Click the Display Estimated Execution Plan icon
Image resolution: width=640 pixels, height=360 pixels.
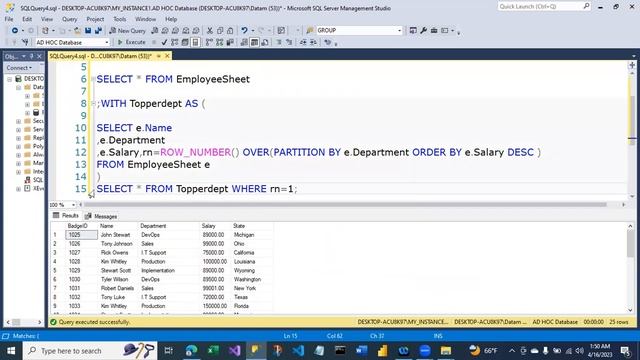point(174,42)
